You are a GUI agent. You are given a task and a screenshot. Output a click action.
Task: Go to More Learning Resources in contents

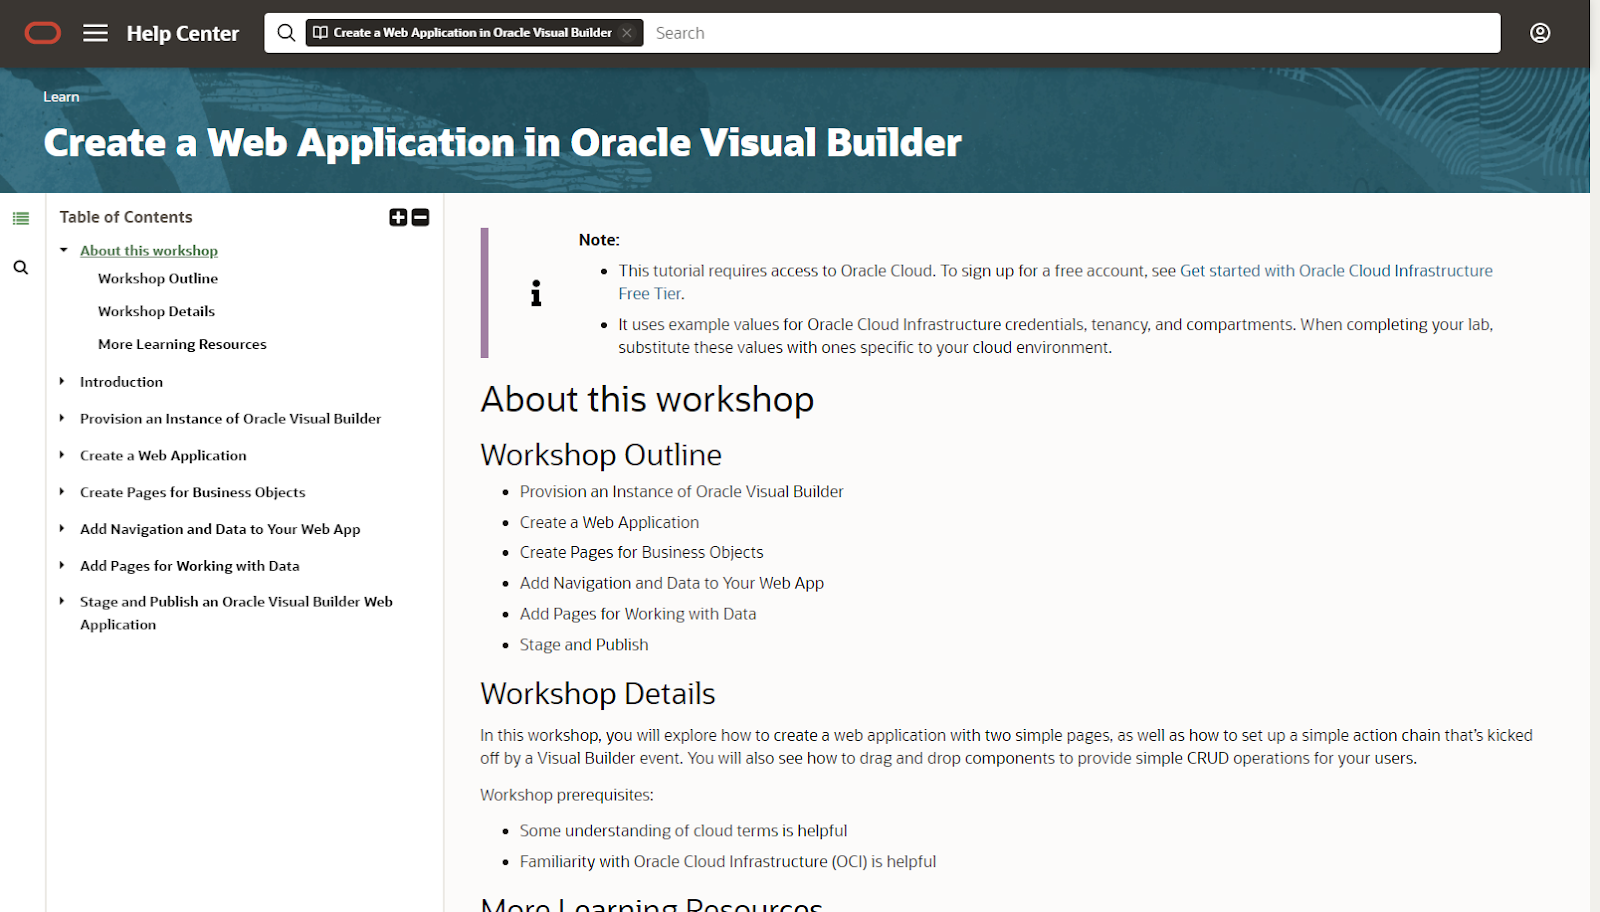pyautogui.click(x=182, y=345)
